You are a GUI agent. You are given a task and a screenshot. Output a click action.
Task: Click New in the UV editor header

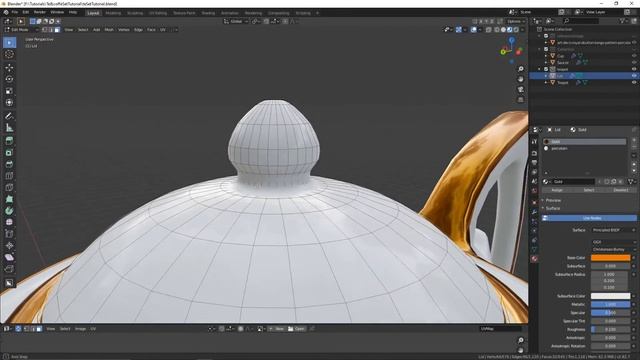click(277, 329)
